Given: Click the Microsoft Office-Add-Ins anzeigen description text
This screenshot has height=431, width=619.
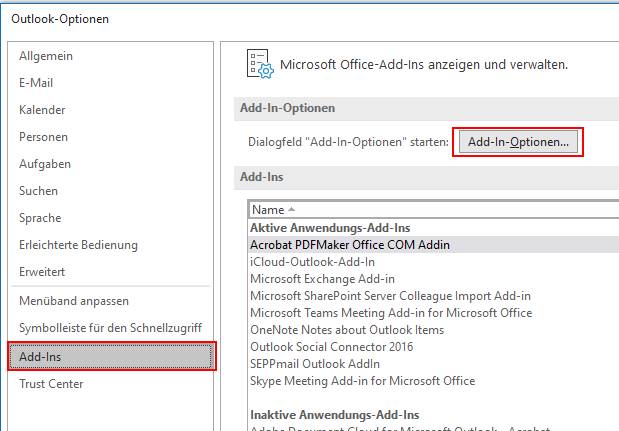Looking at the screenshot, I should (424, 64).
